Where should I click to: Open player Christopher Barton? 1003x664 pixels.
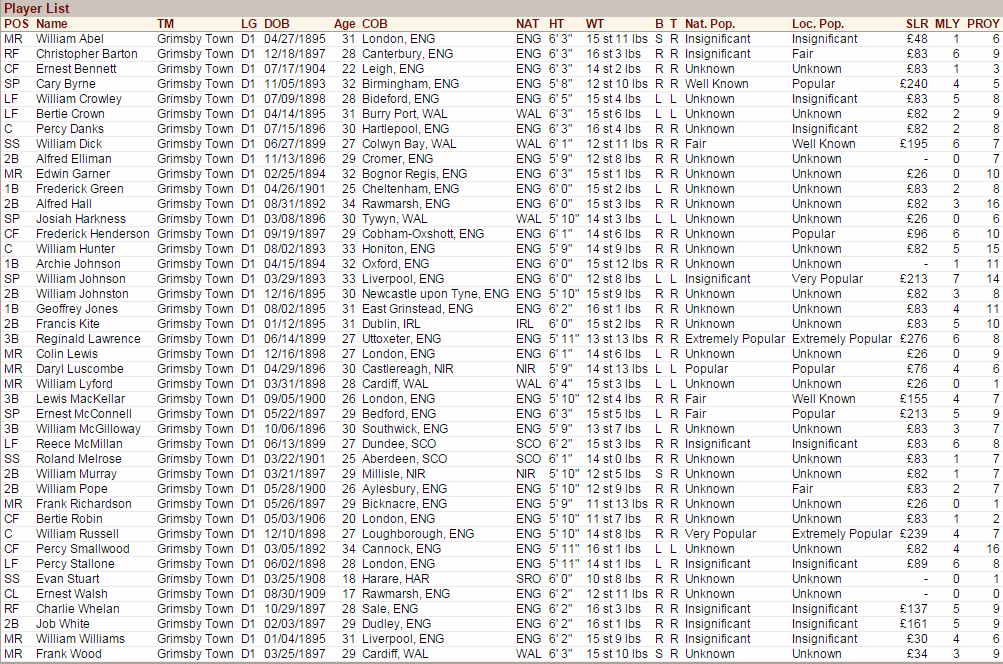[x=86, y=54]
